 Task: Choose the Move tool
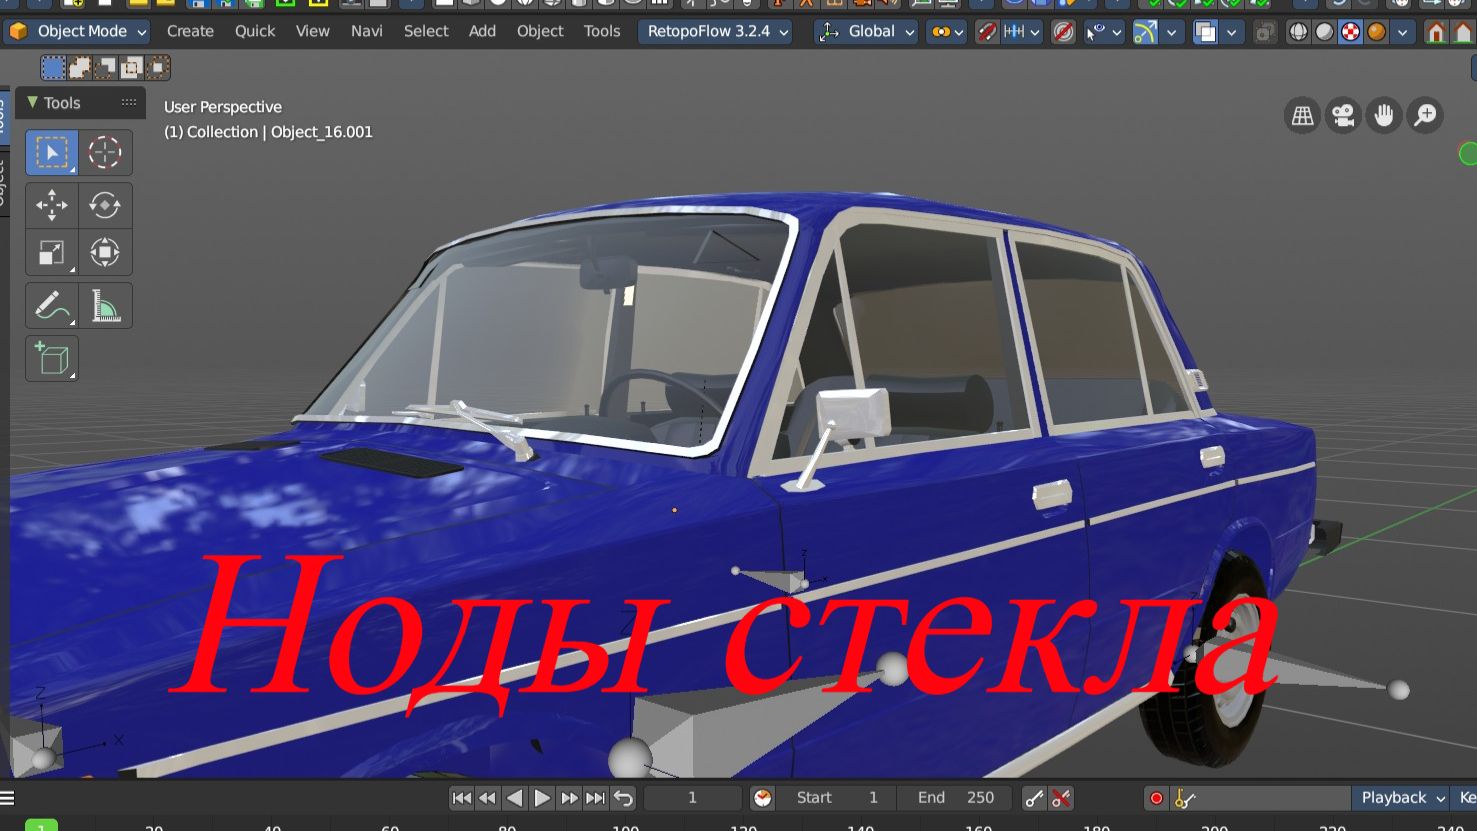[x=51, y=205]
